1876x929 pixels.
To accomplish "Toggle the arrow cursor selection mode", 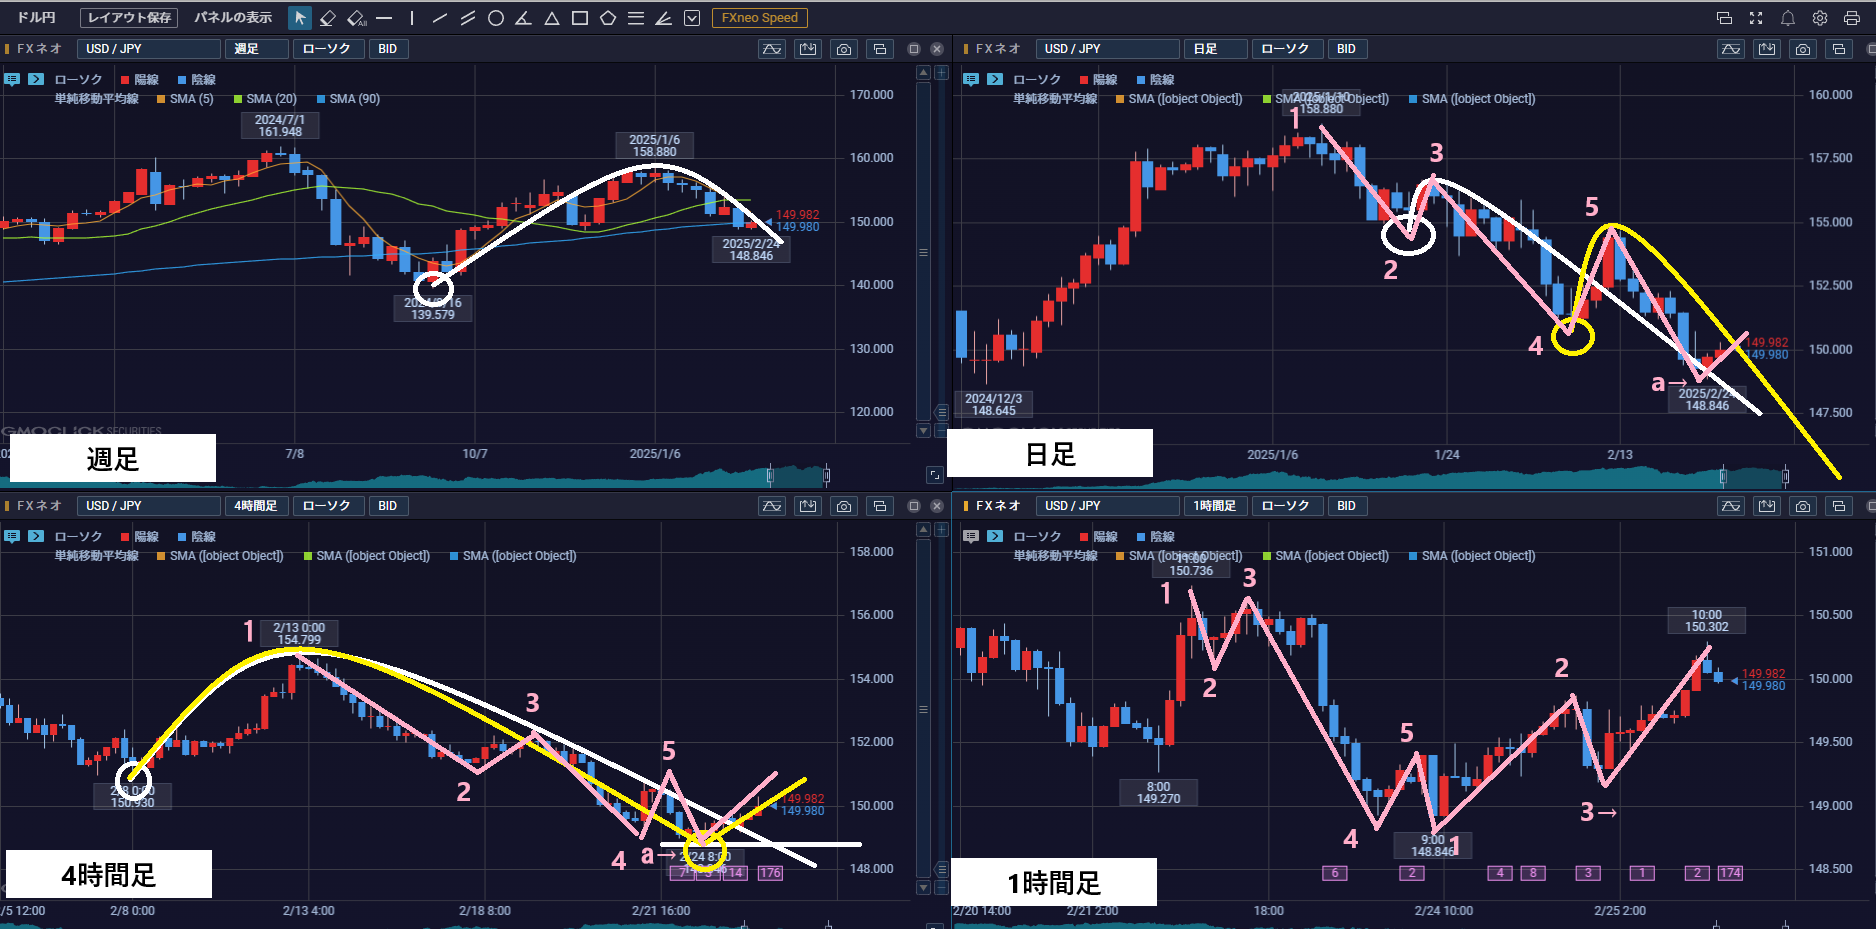I will (300, 18).
